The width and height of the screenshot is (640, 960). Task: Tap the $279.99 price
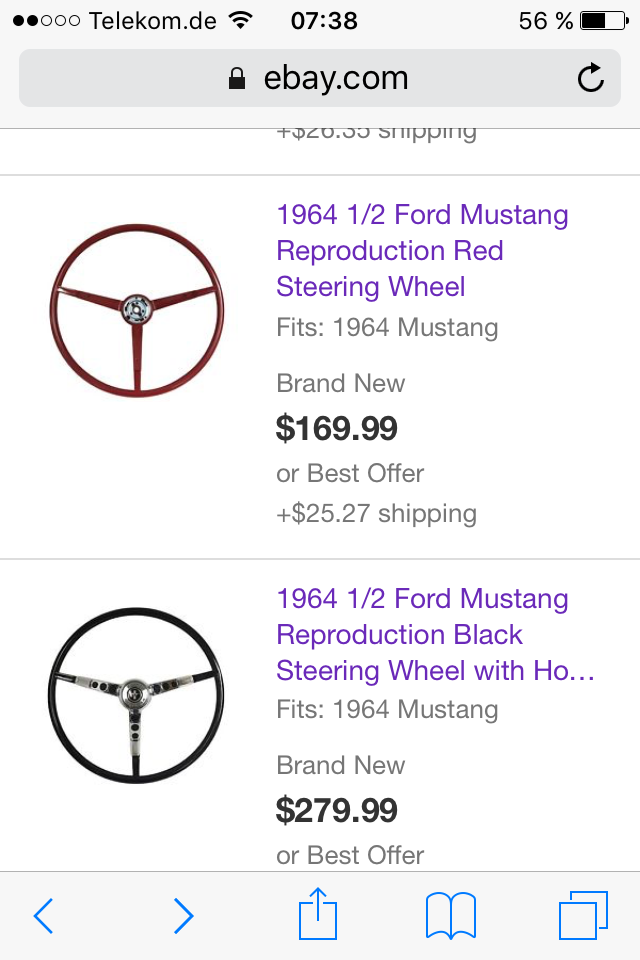tap(337, 811)
